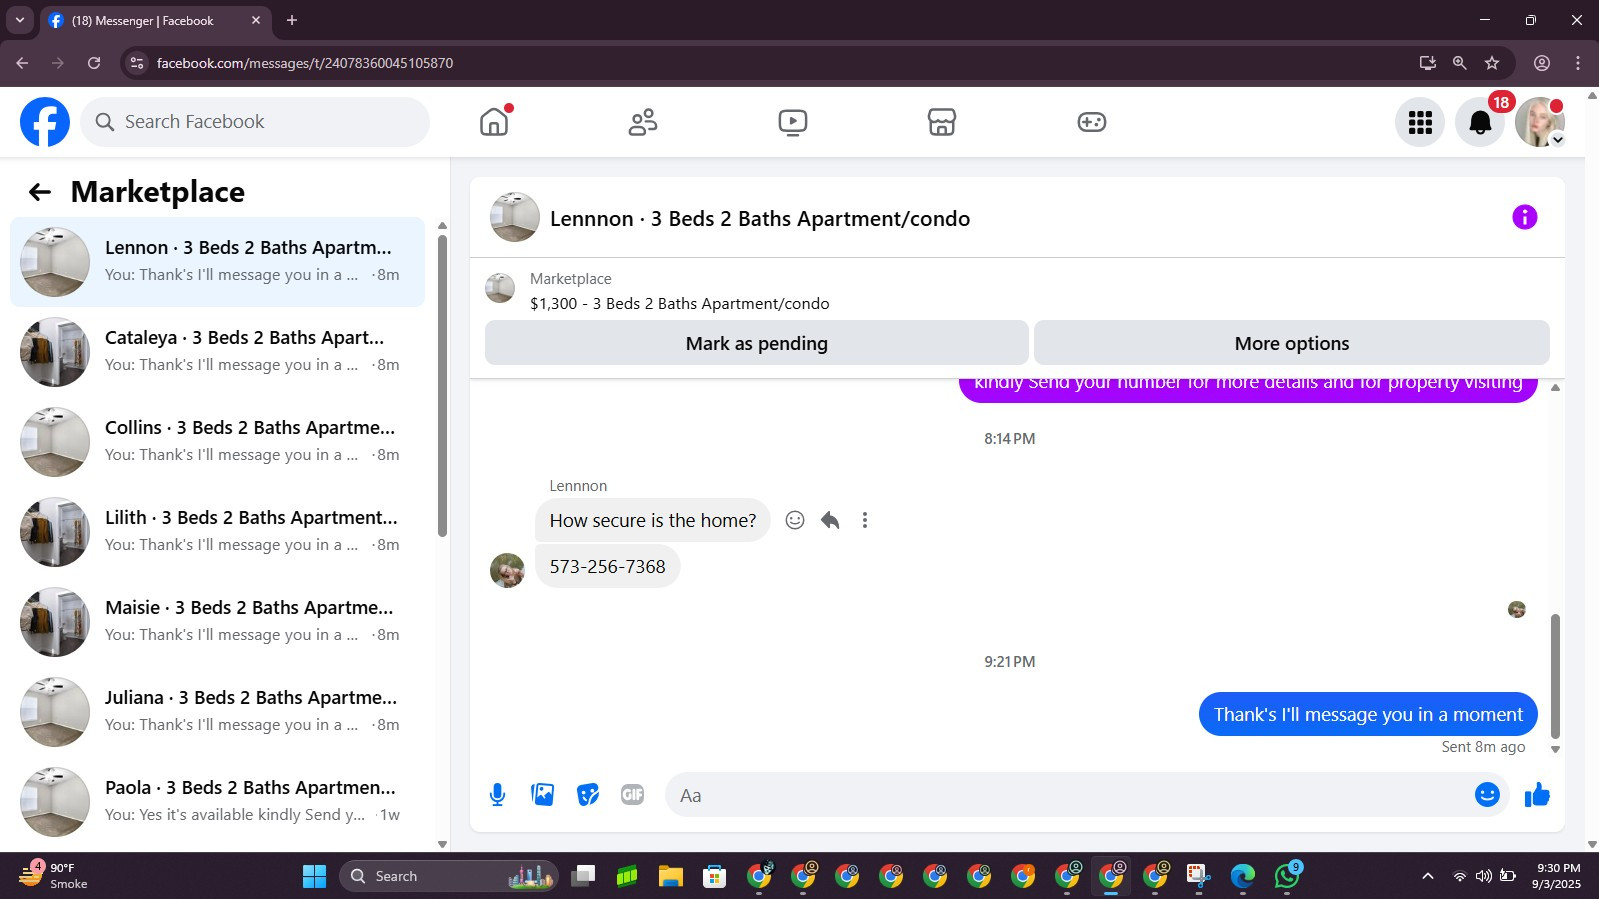Image resolution: width=1599 pixels, height=899 pixels.
Task: Open the weather widget showing 90°F
Action: (53, 876)
